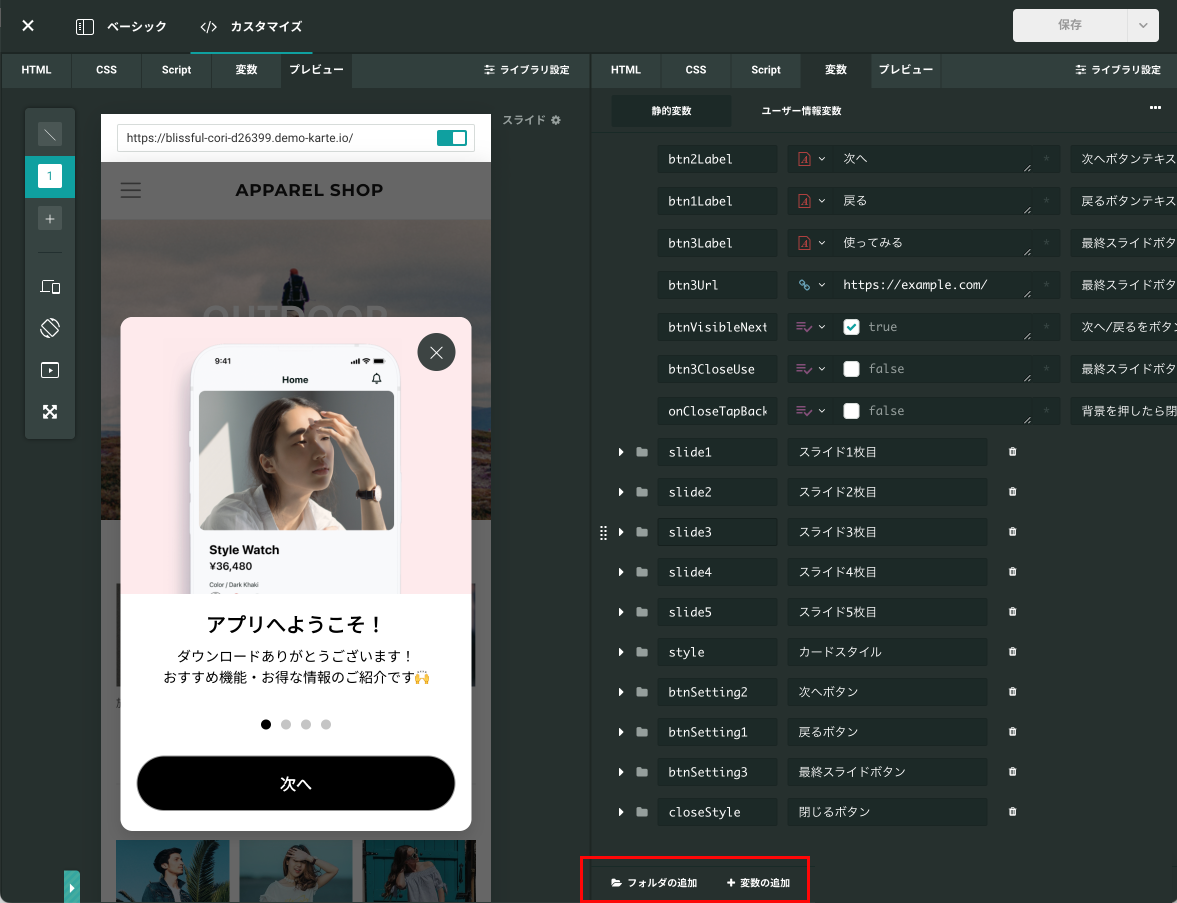
Task: Close the editor with the X icon
Action: tap(28, 26)
